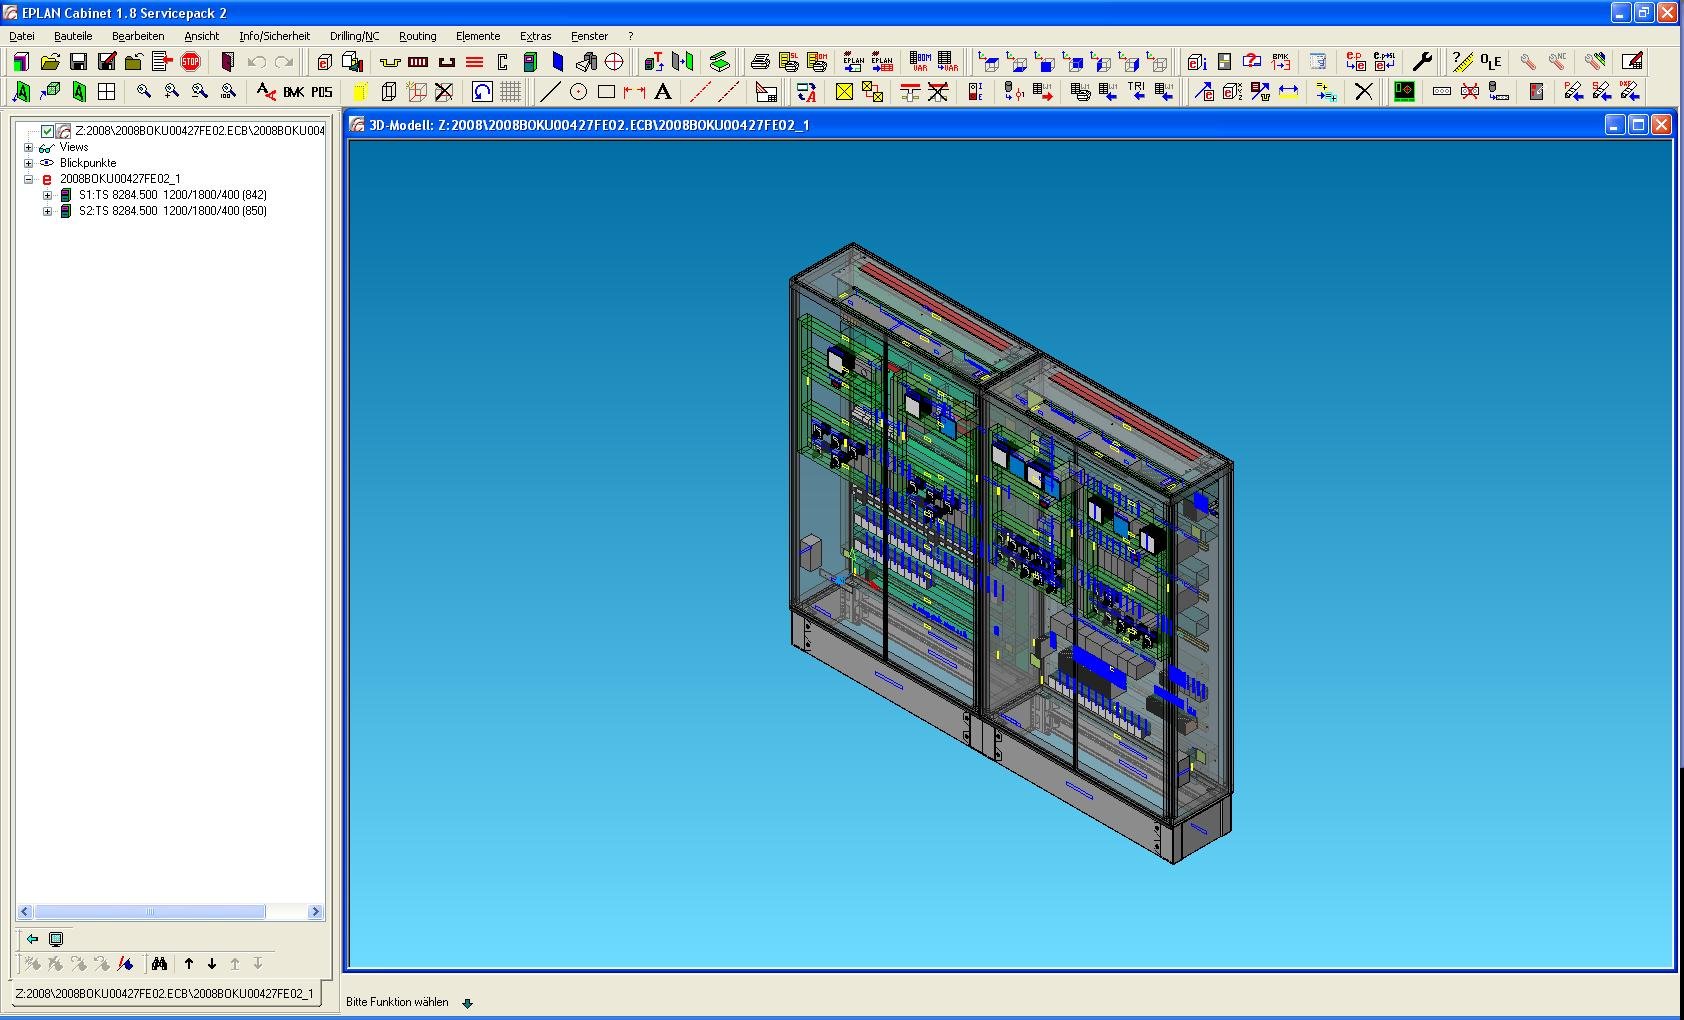The width and height of the screenshot is (1684, 1020).
Task: Click the BOM VAR list icon
Action: (920, 62)
